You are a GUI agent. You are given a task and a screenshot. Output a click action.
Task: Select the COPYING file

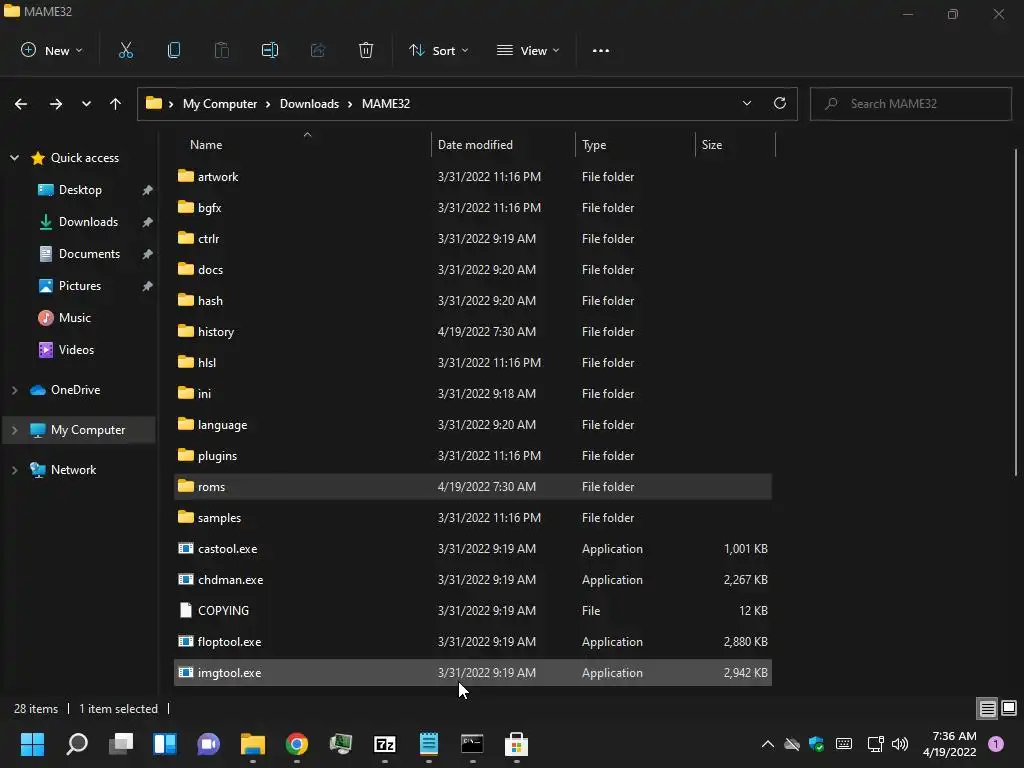[x=473, y=611]
